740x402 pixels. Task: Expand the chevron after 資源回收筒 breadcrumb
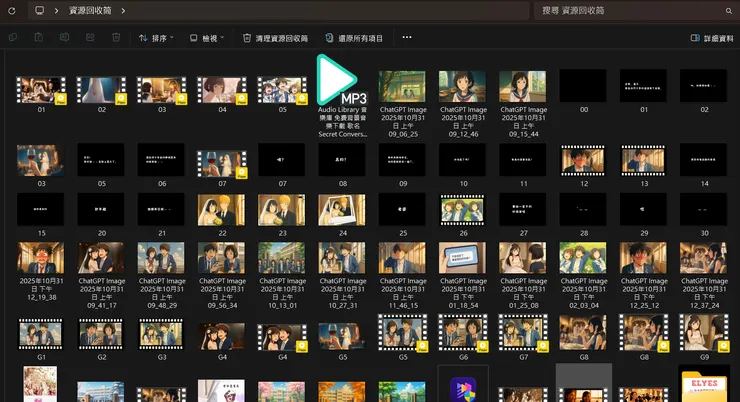click(x=123, y=10)
